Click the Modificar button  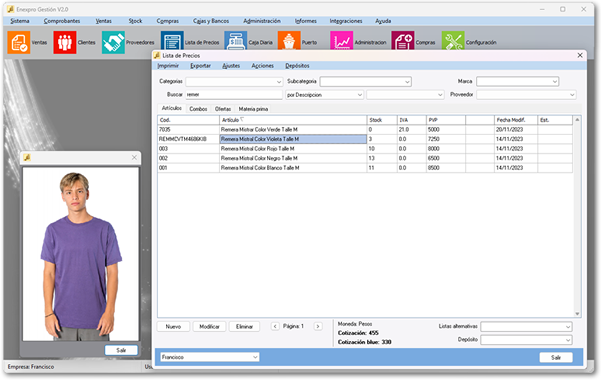(x=209, y=327)
